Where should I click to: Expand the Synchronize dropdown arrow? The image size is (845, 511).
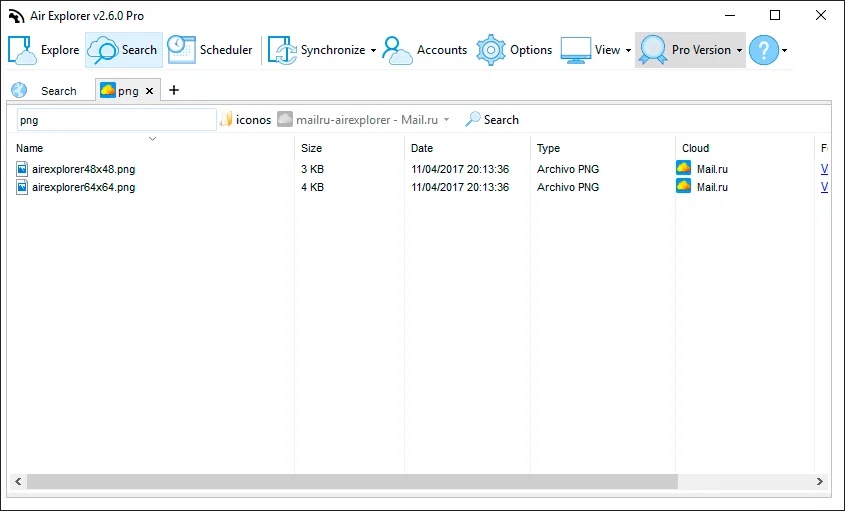[373, 51]
